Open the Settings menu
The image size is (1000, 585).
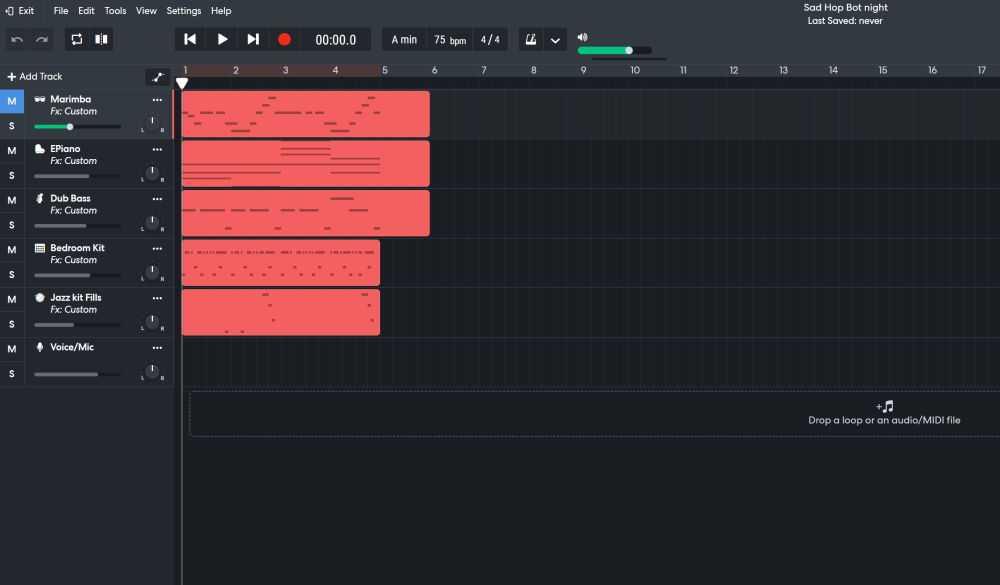[184, 11]
